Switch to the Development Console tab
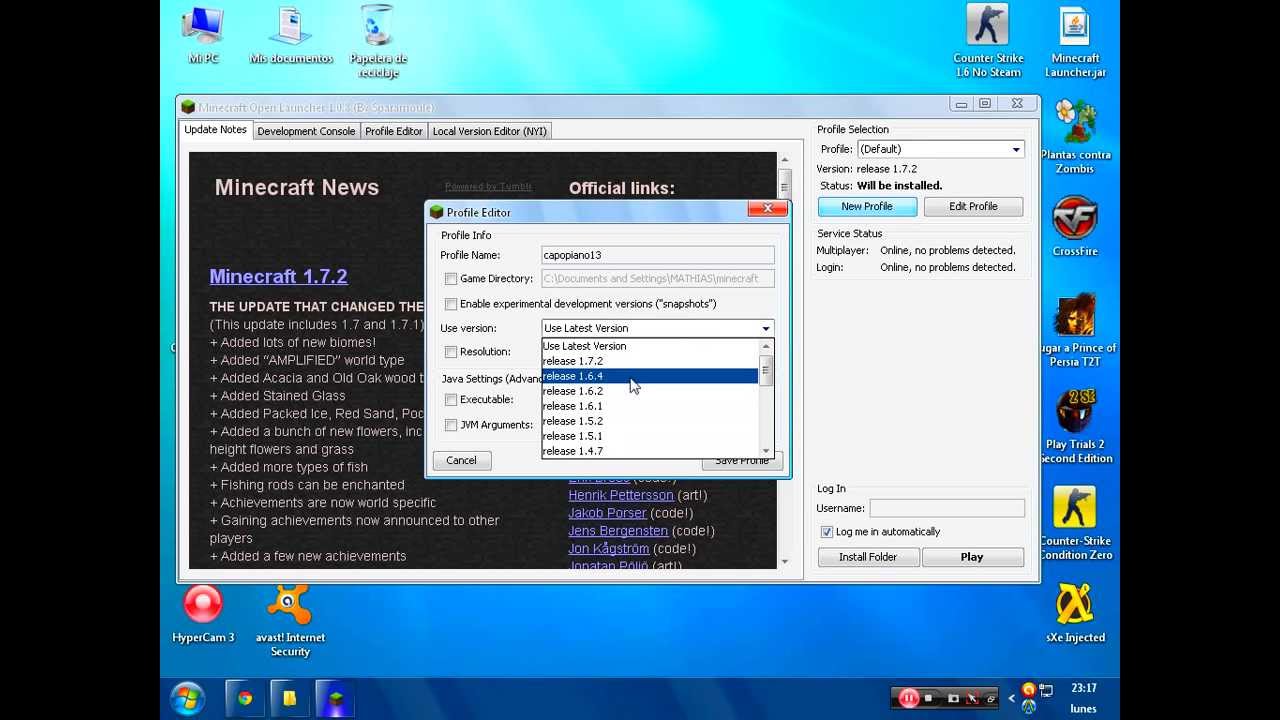 pyautogui.click(x=306, y=131)
